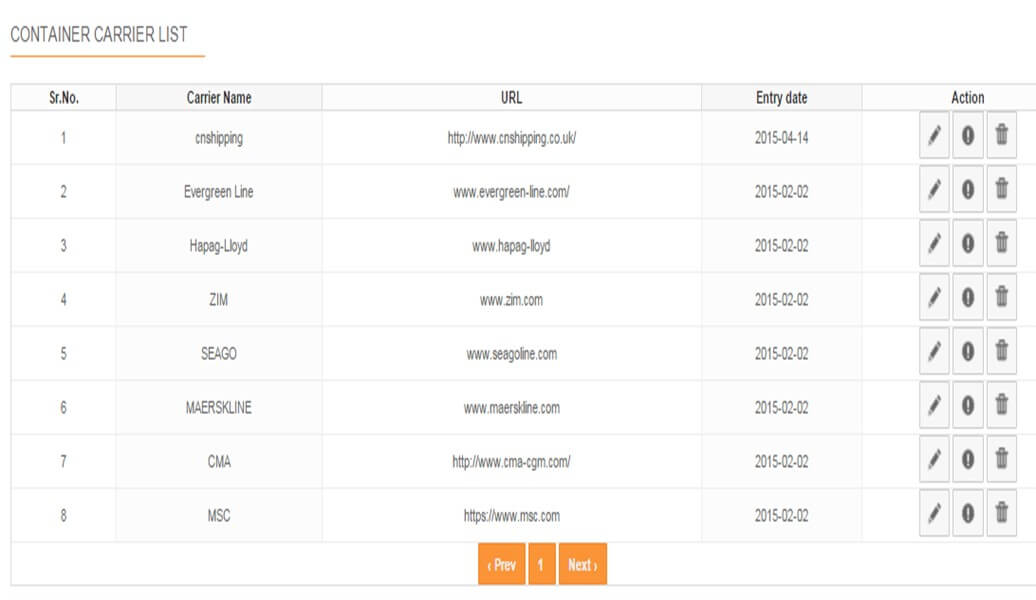Delete the SEAGO carrier
1036x600 pixels.
coord(1002,351)
